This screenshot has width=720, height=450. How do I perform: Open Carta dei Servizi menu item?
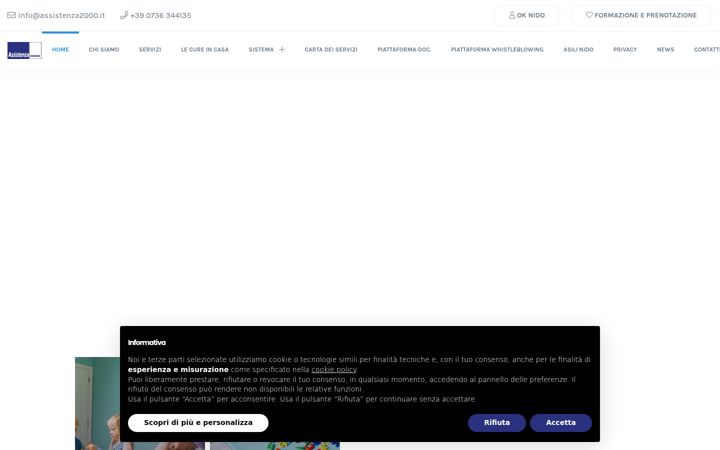point(331,50)
